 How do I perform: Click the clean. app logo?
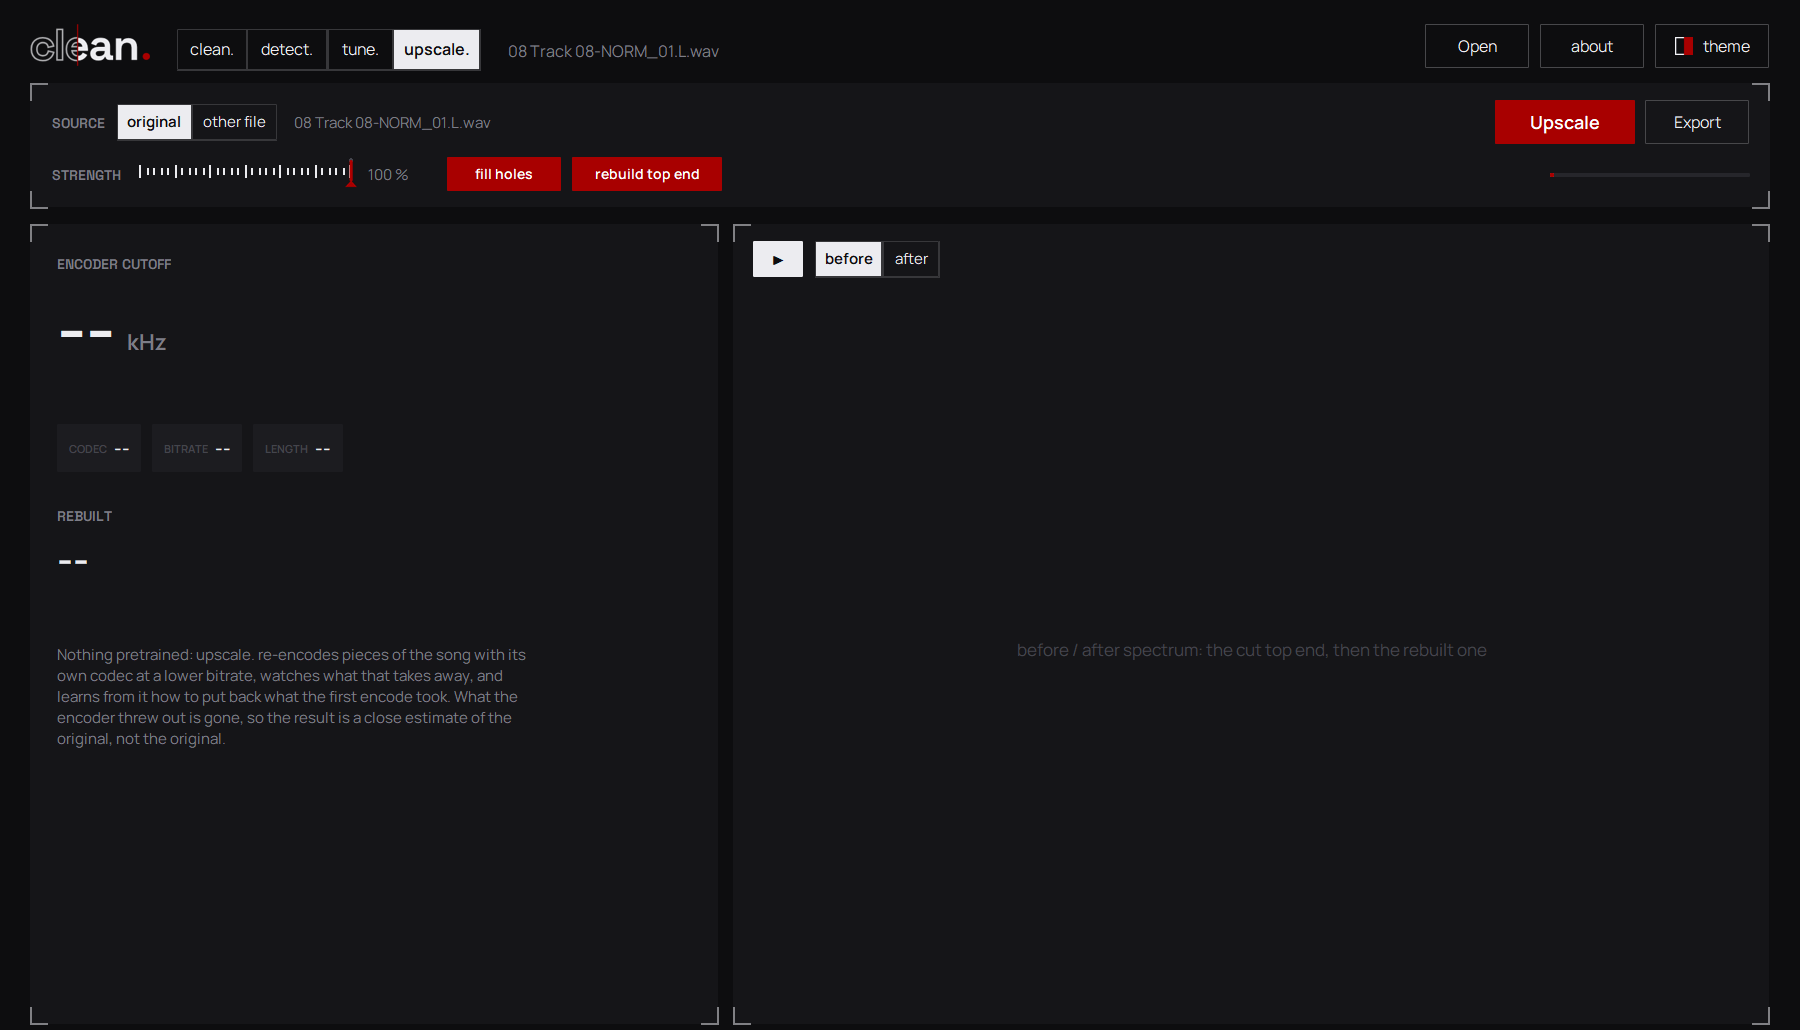pyautogui.click(x=90, y=46)
